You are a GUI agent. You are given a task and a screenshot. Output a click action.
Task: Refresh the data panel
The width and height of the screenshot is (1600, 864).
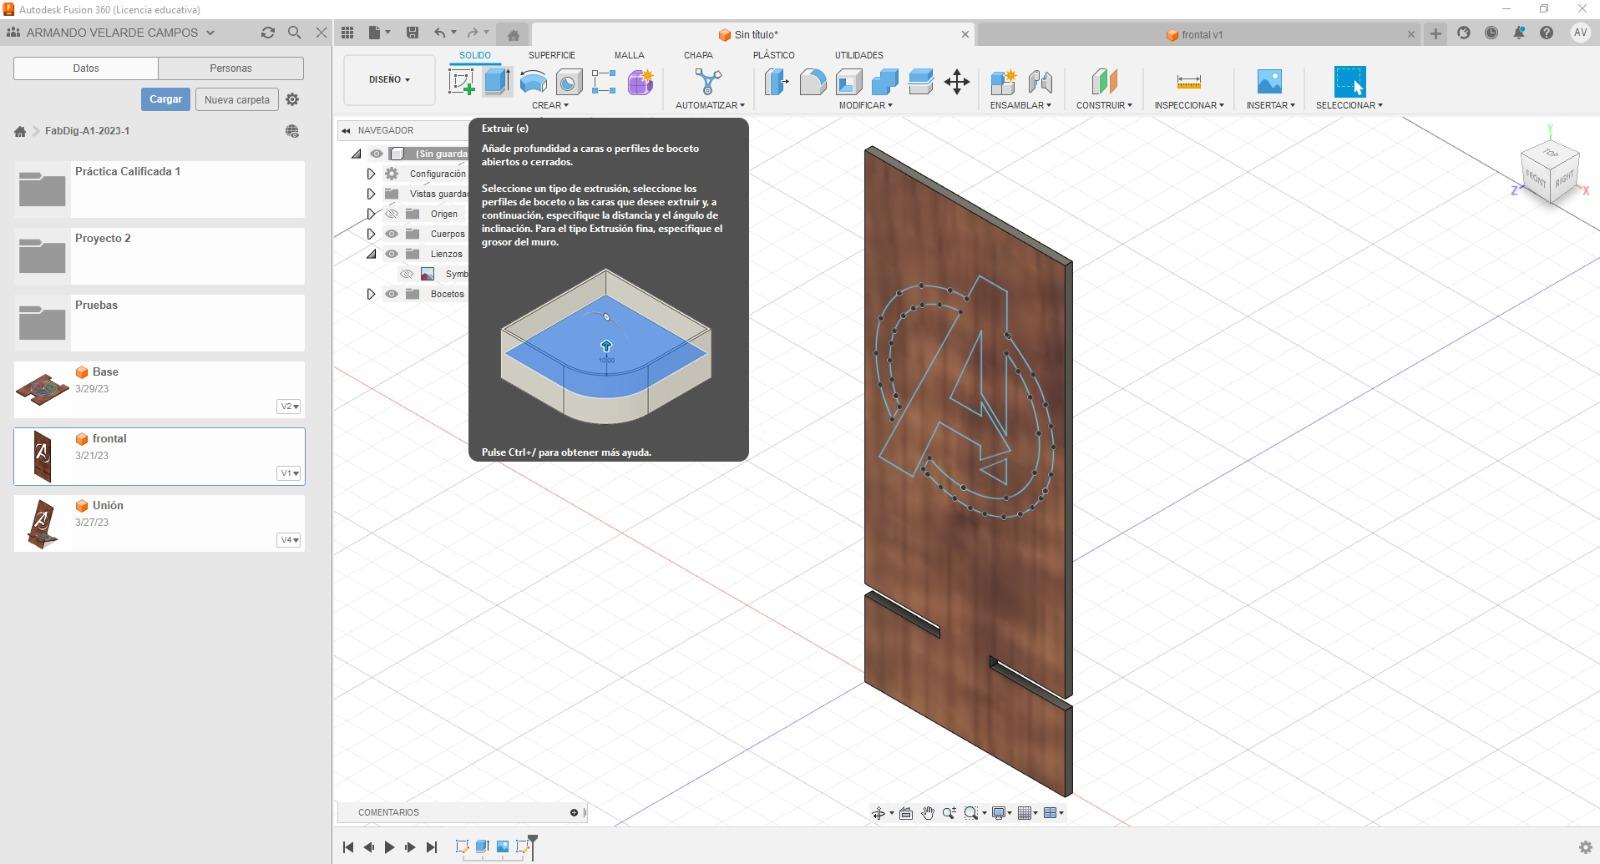[267, 33]
